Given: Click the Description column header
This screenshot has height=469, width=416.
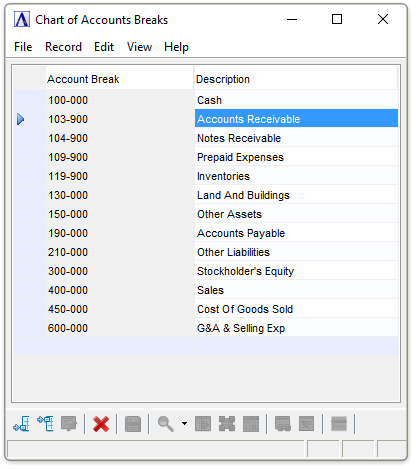Looking at the screenshot, I should pyautogui.click(x=296, y=79).
